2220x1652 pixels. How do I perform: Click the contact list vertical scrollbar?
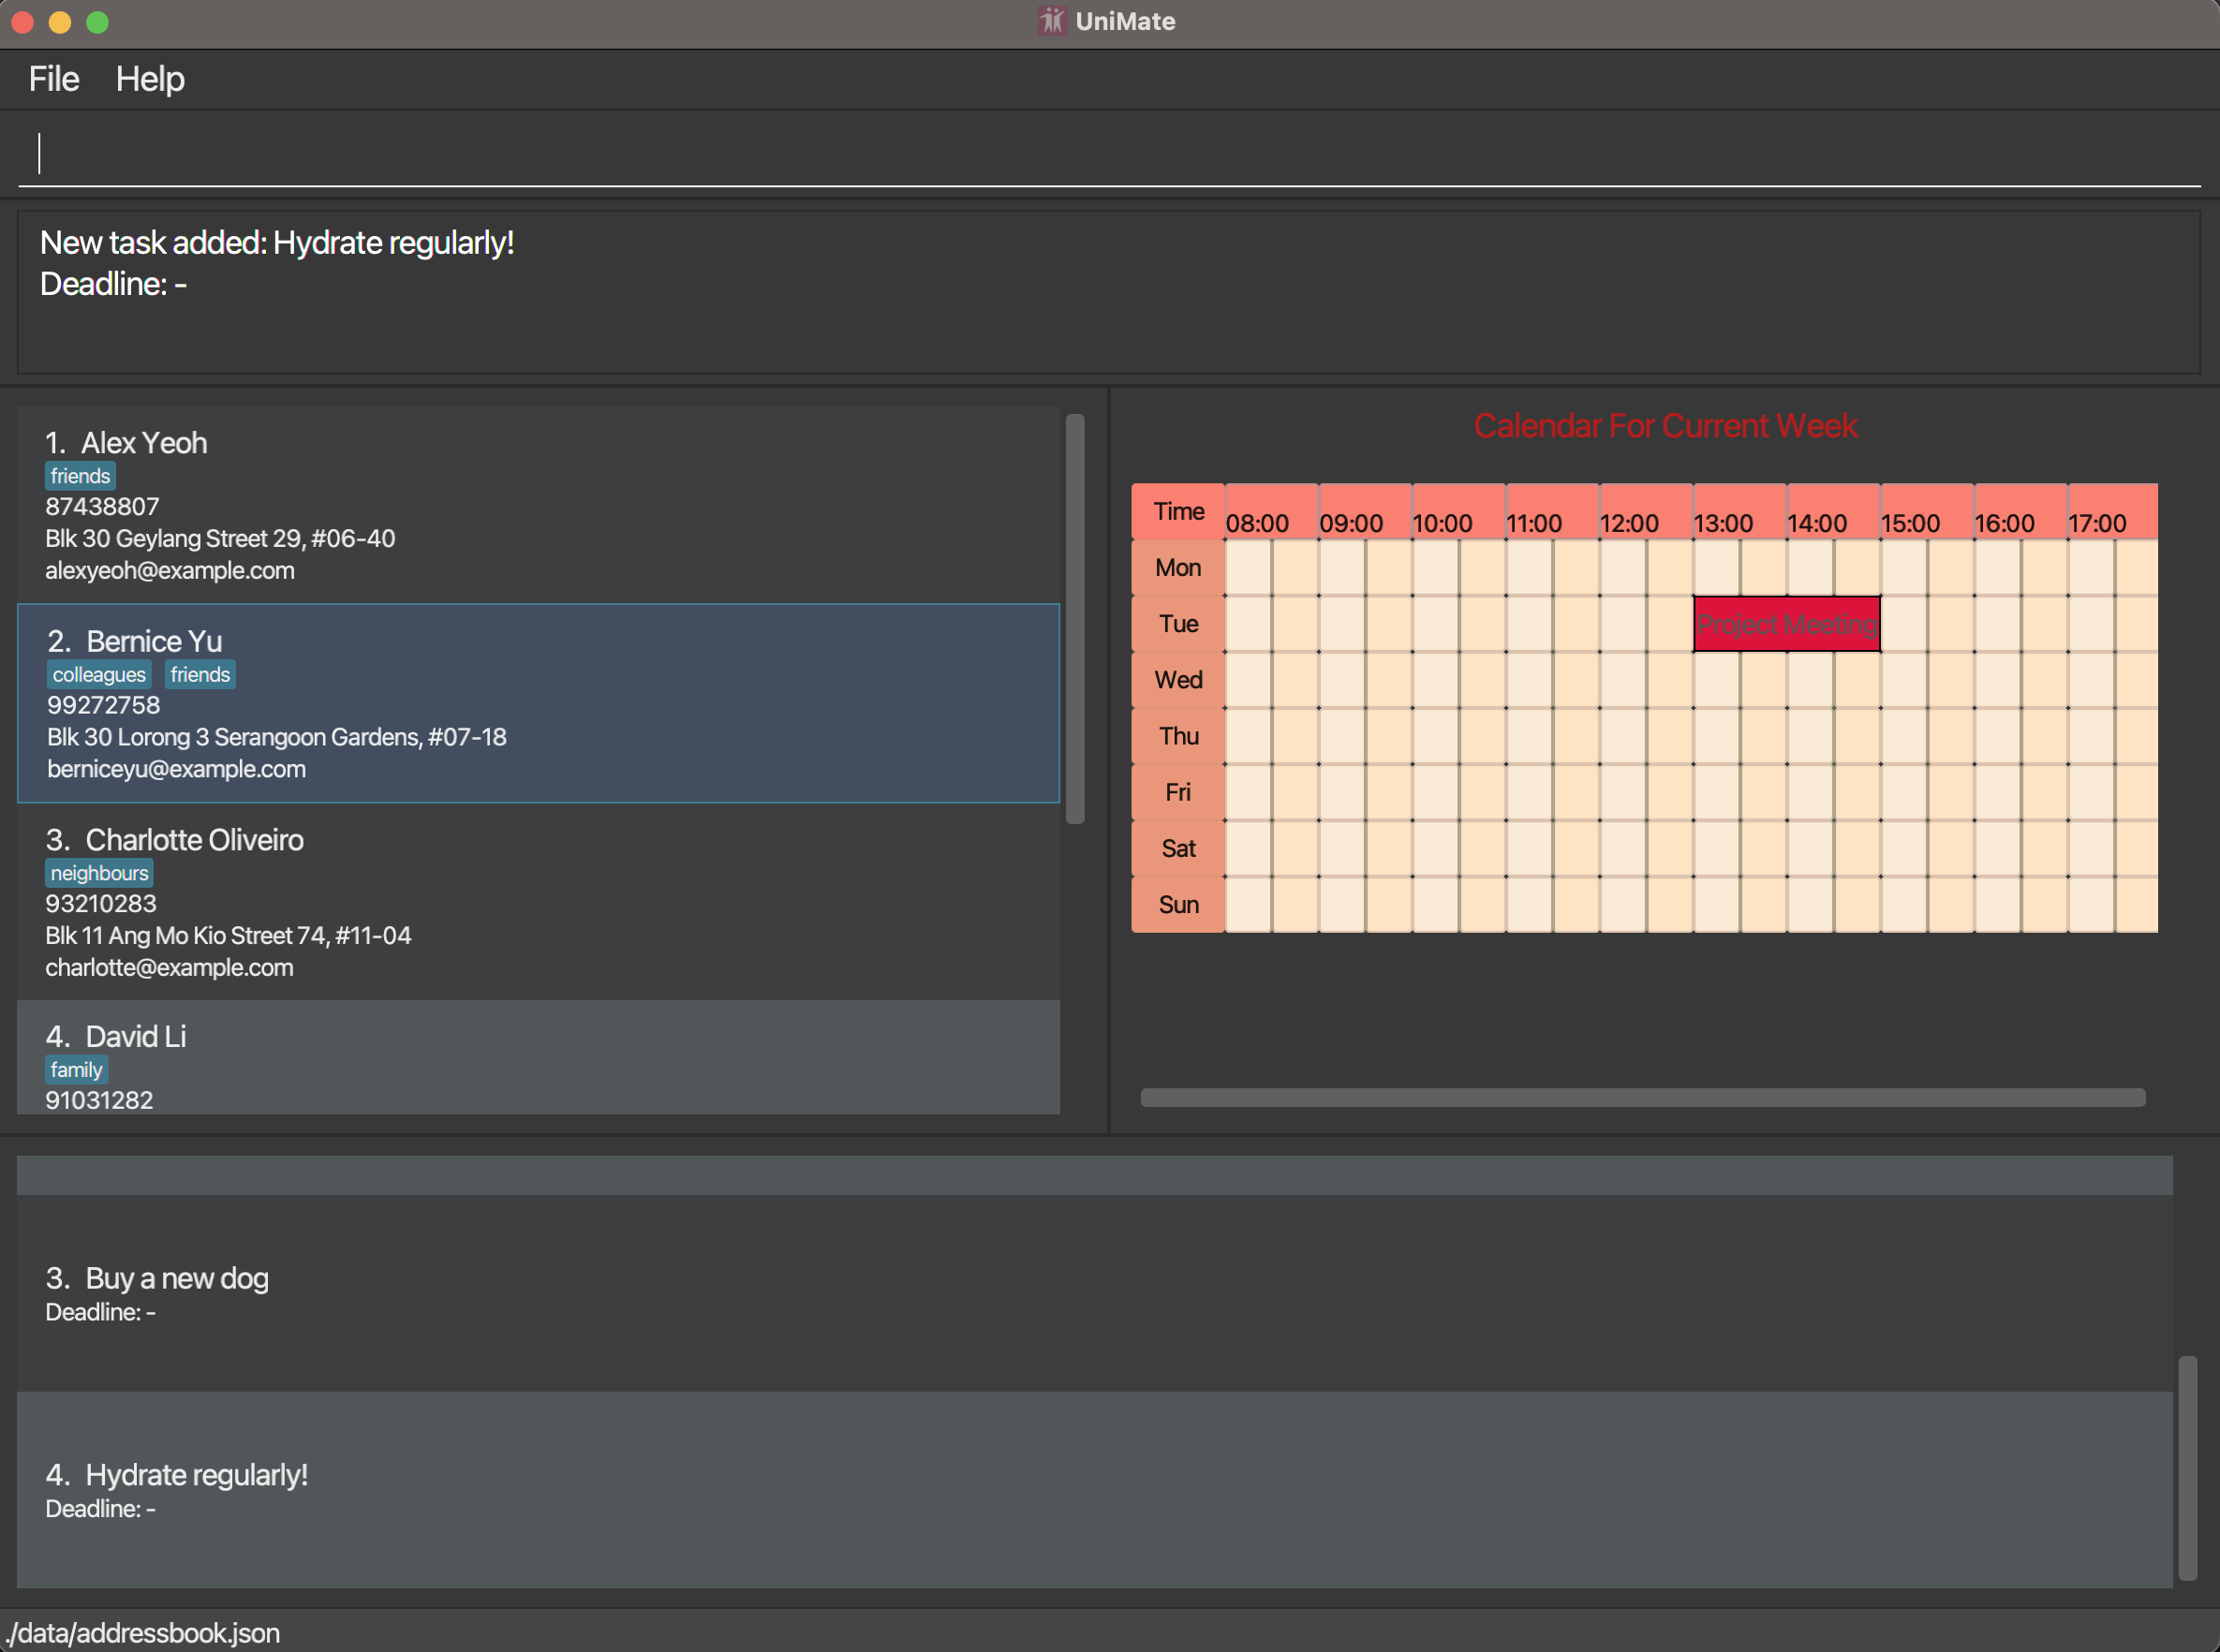click(x=1075, y=619)
